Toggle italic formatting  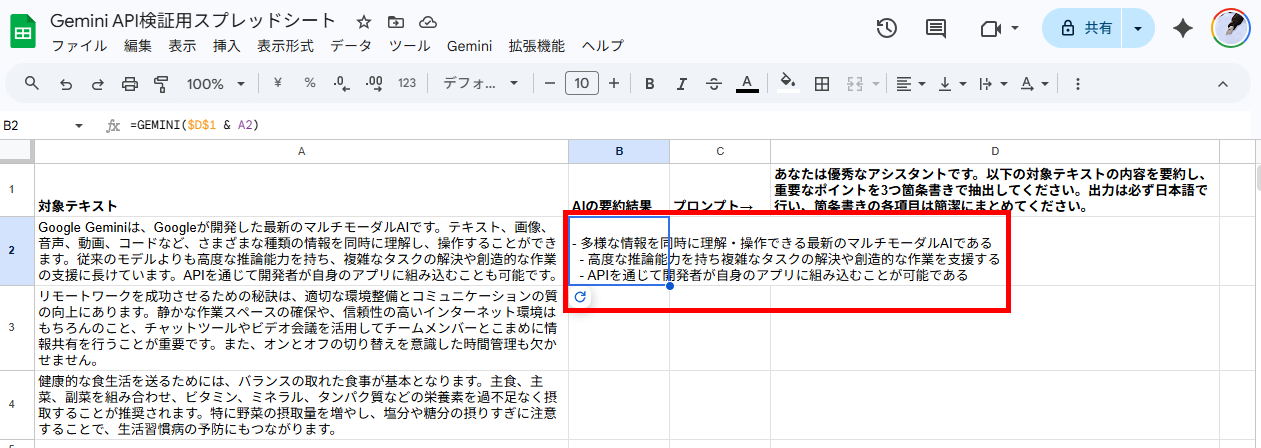point(681,83)
